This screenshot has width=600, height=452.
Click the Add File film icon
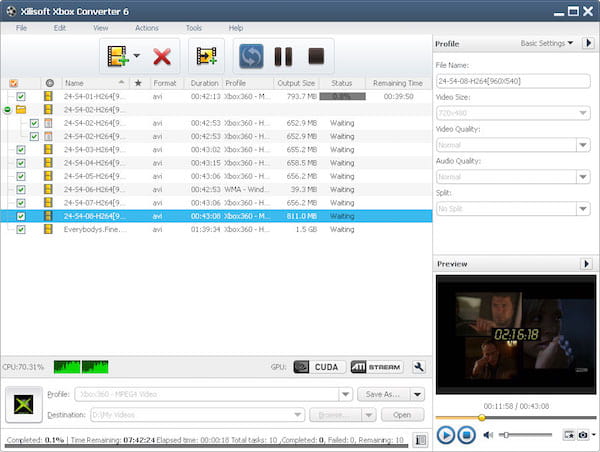click(x=117, y=56)
